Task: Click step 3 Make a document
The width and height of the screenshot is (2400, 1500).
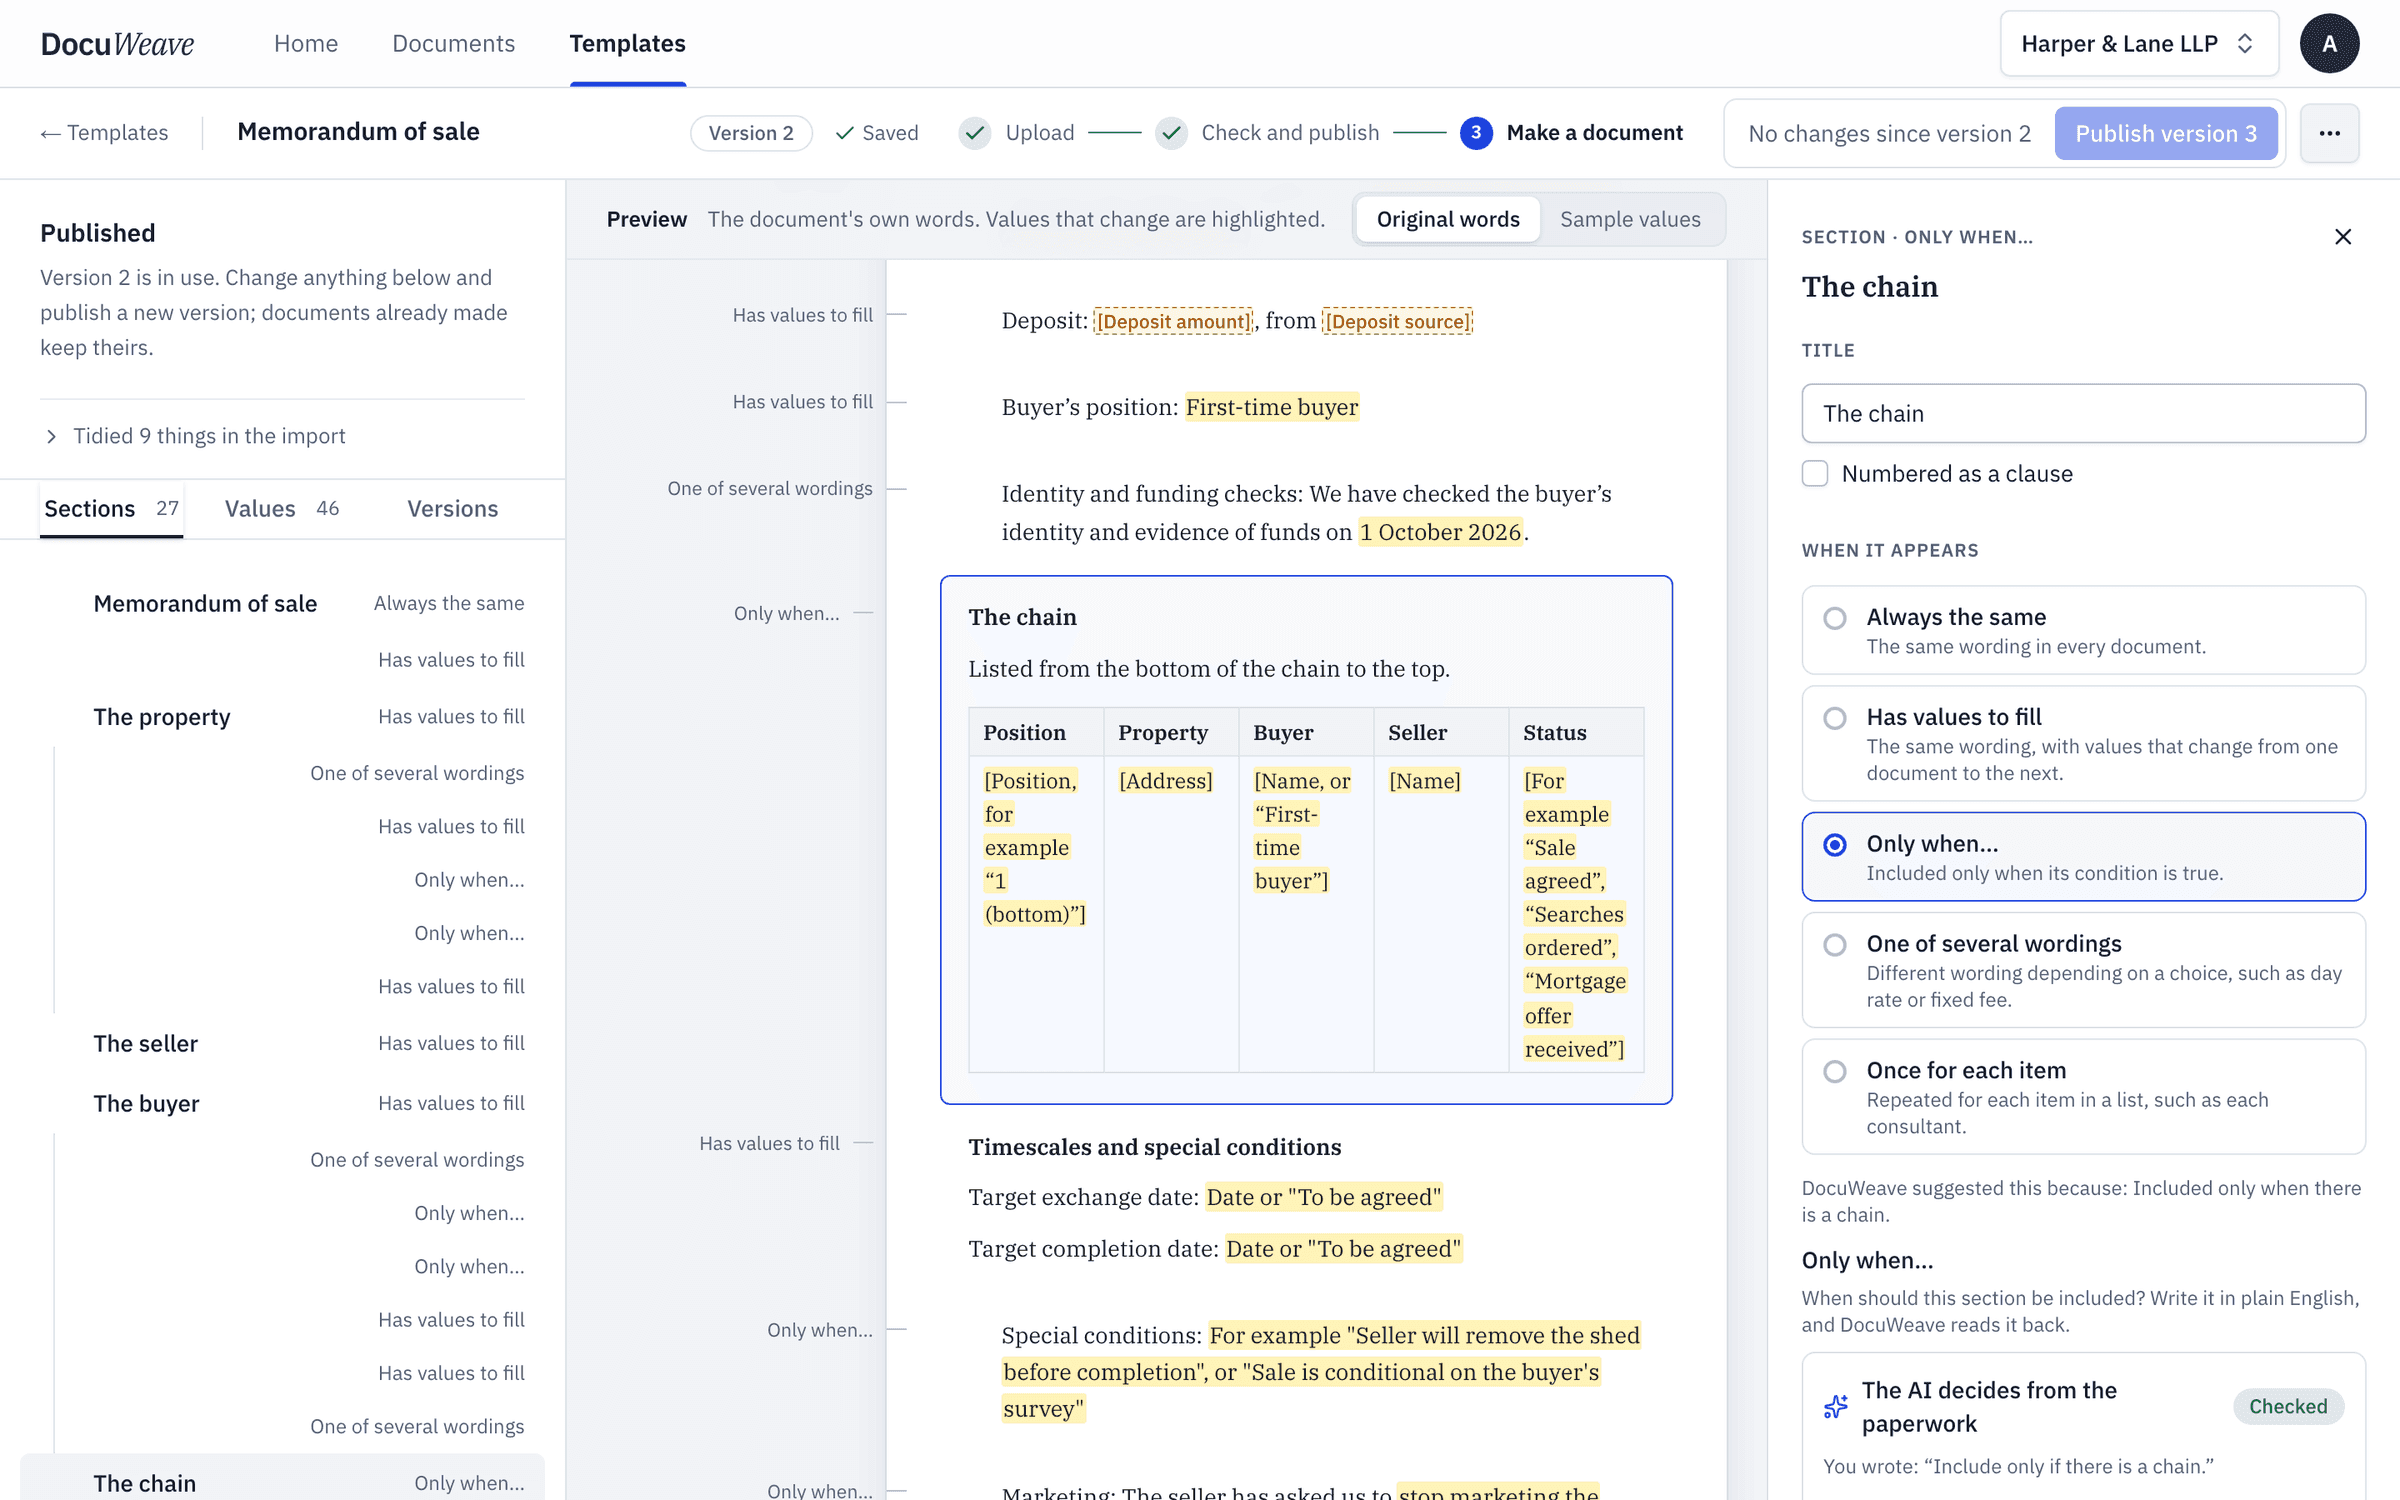Action: pos(1571,133)
